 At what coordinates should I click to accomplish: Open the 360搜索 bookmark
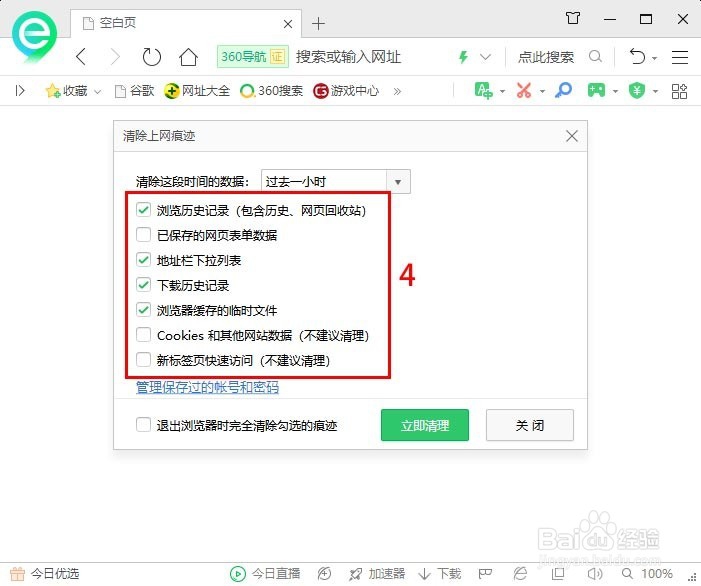271,91
